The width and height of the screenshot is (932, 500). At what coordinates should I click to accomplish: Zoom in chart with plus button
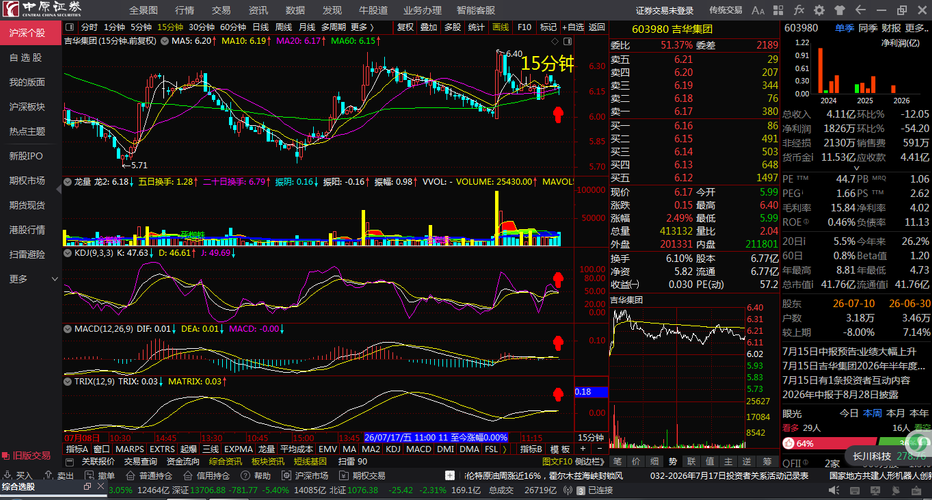[x=583, y=449]
